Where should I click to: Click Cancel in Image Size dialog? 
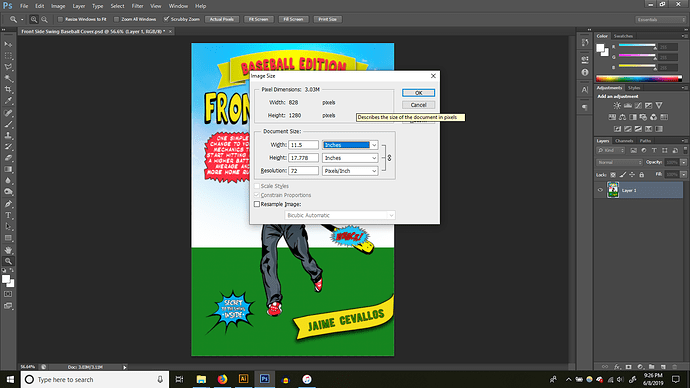pyautogui.click(x=418, y=105)
